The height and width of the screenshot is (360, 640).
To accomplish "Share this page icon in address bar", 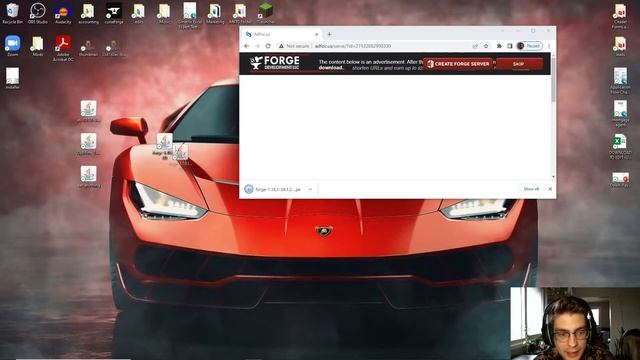I will tap(475, 46).
